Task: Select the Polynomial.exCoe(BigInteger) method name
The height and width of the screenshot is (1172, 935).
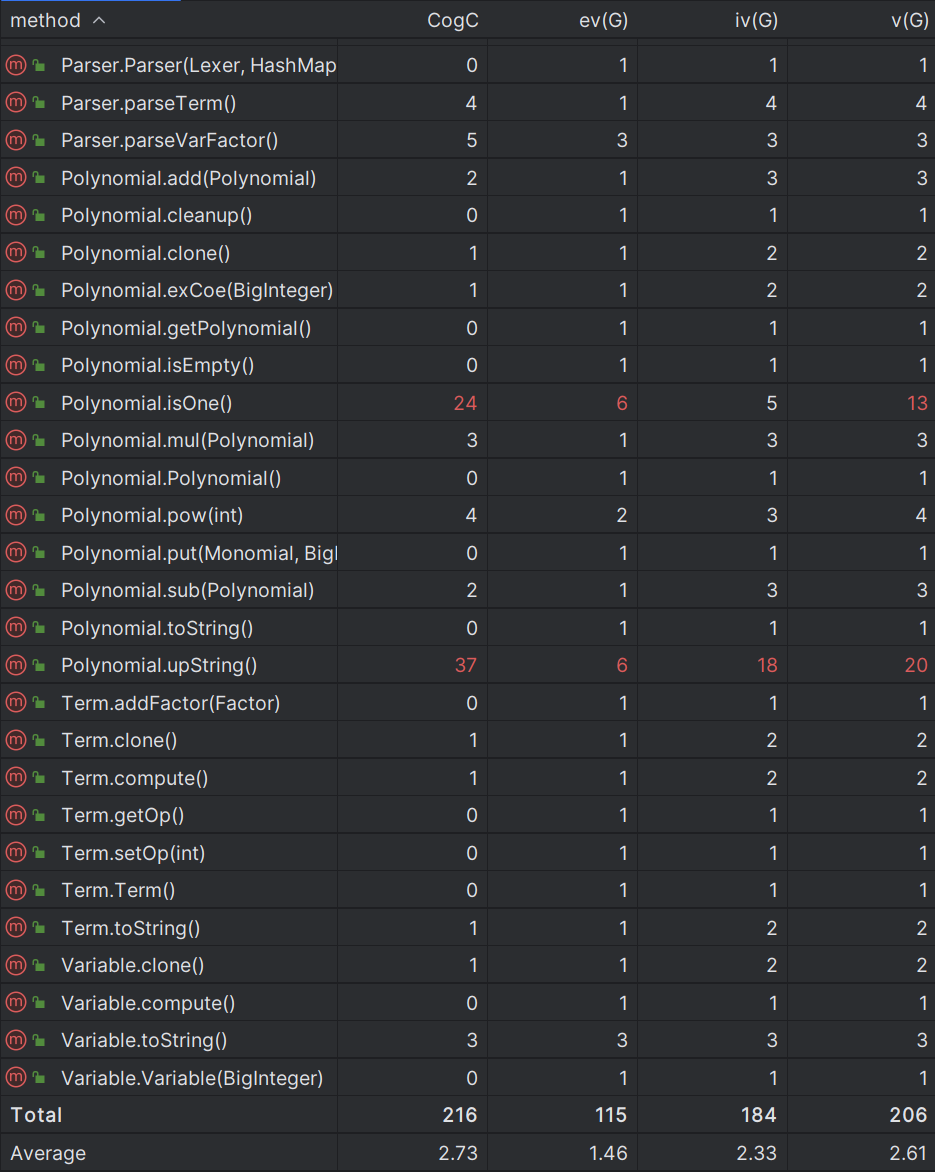Action: click(x=197, y=291)
